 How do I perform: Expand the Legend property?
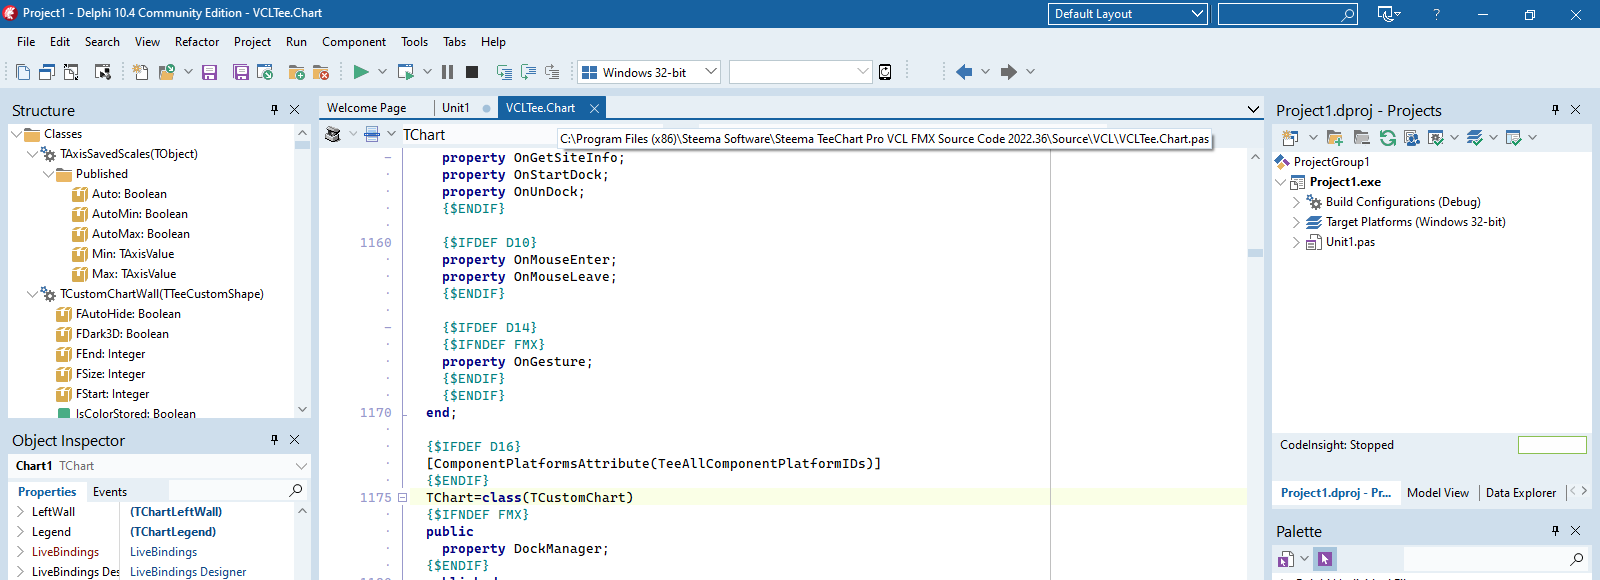(20, 532)
